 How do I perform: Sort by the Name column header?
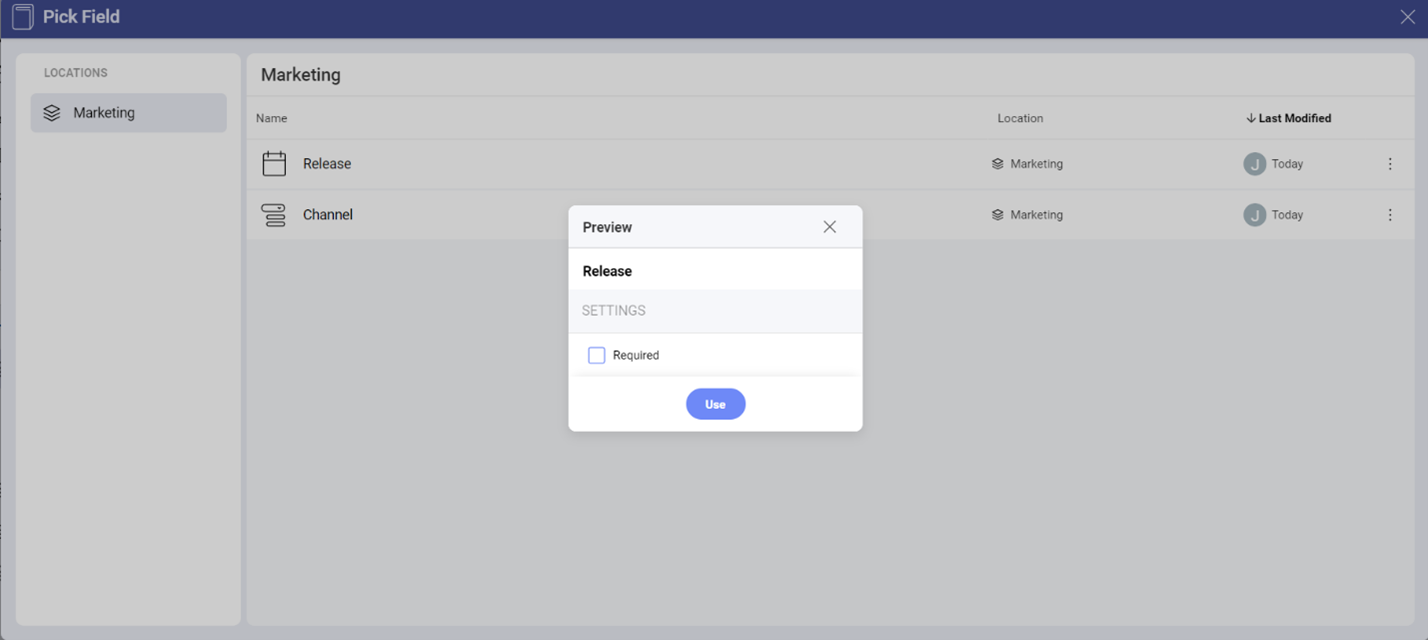tap(271, 118)
